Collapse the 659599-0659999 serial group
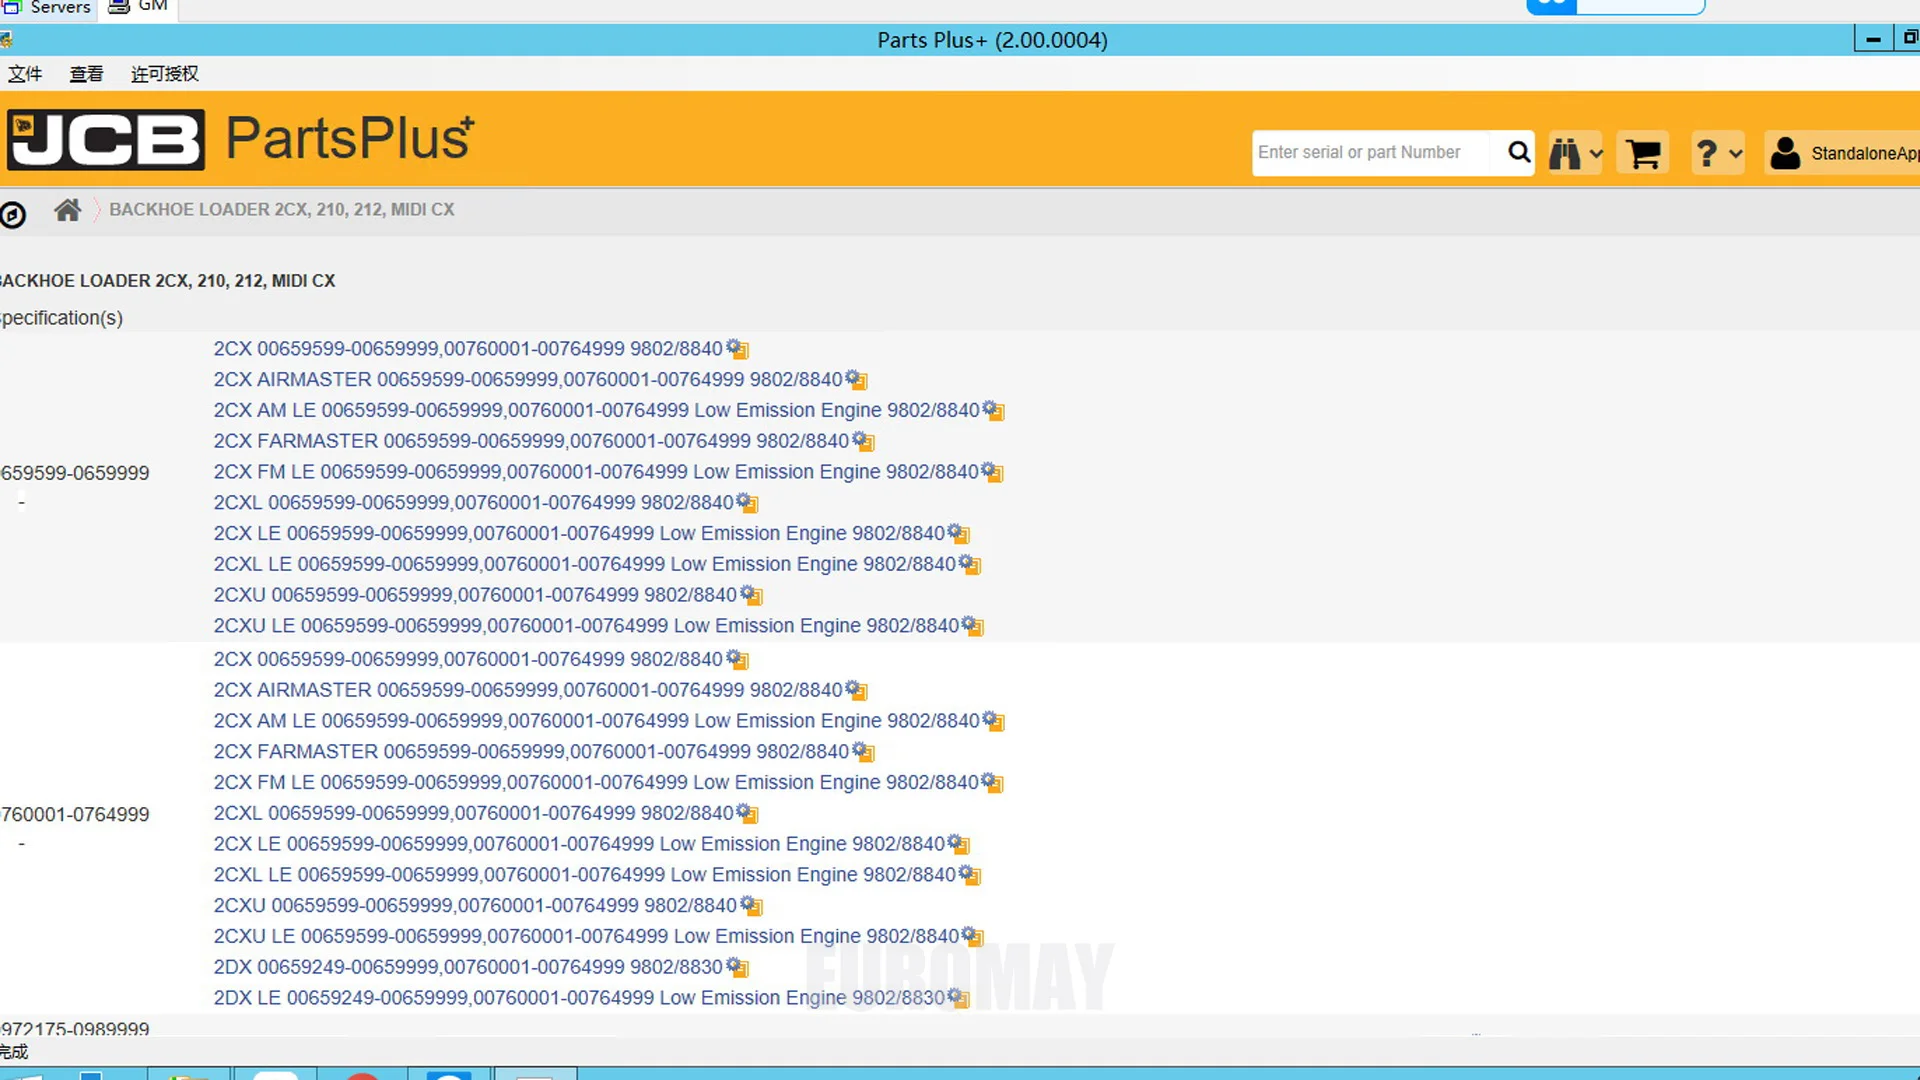Image resolution: width=1920 pixels, height=1080 pixels. 21,503
